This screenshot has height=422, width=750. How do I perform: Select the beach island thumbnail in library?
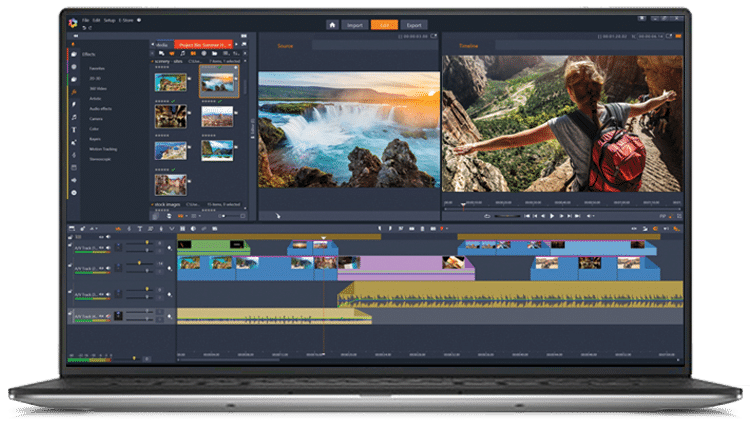218,150
